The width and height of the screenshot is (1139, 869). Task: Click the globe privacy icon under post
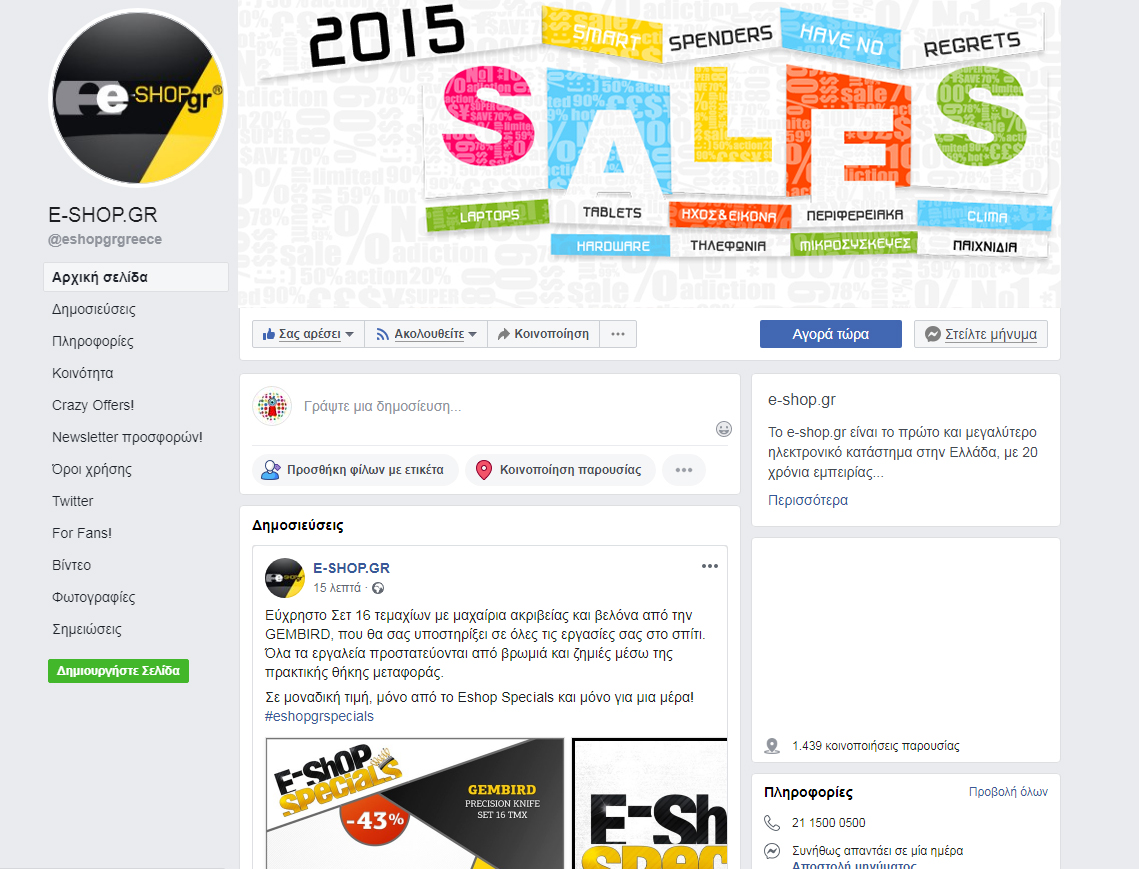(378, 588)
